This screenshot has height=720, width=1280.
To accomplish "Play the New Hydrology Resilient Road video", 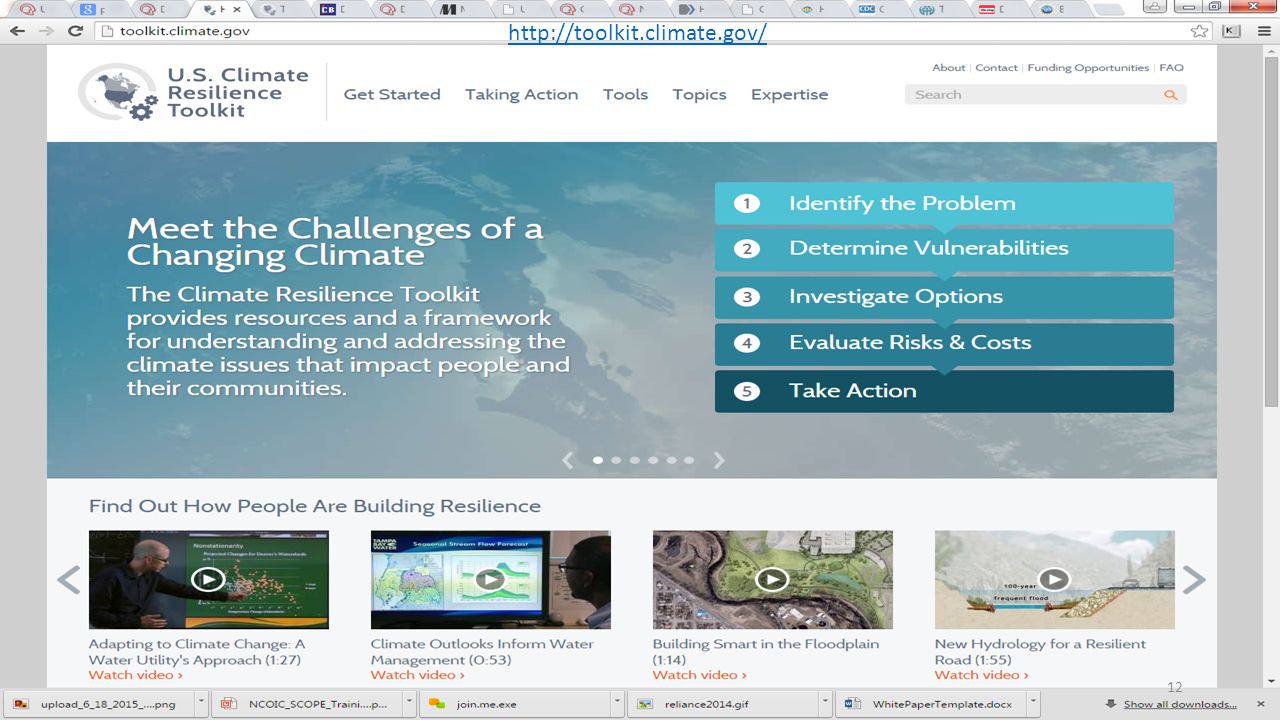I will pyautogui.click(x=1054, y=579).
